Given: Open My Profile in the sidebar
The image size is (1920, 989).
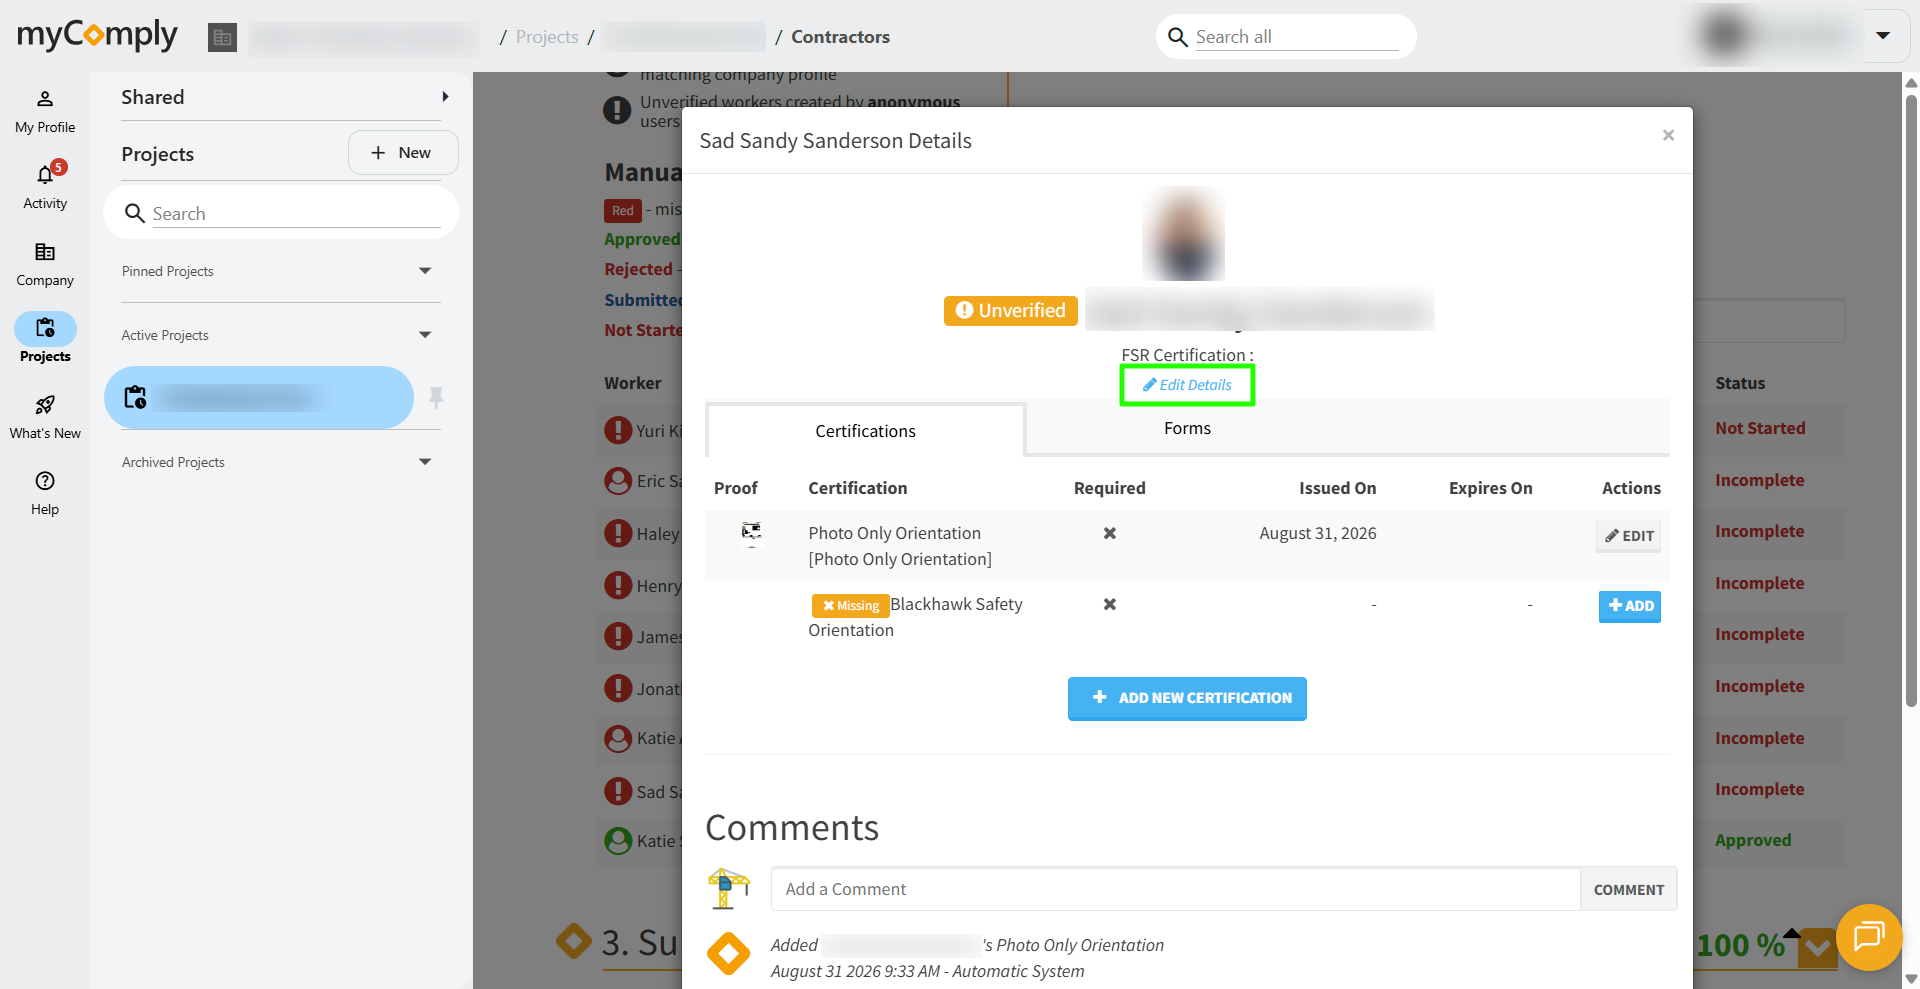Looking at the screenshot, I should coord(45,112).
